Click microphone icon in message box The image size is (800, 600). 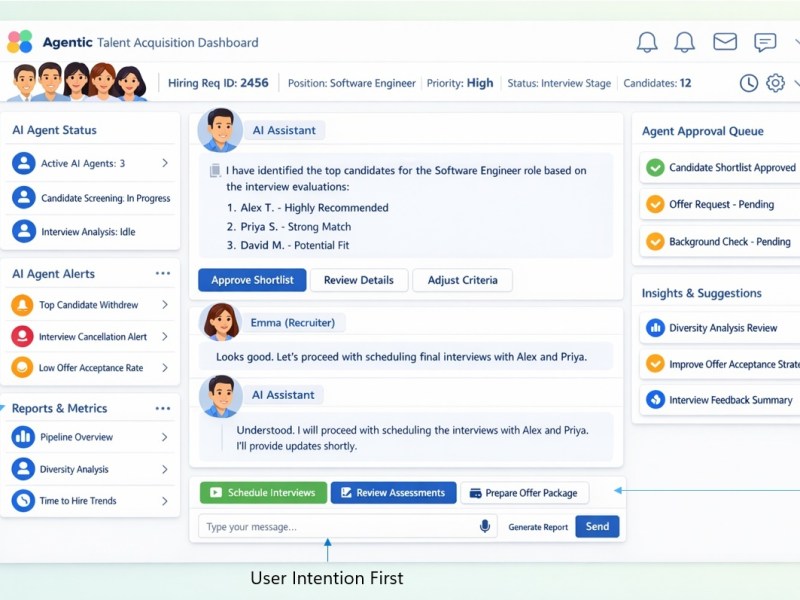pos(485,526)
